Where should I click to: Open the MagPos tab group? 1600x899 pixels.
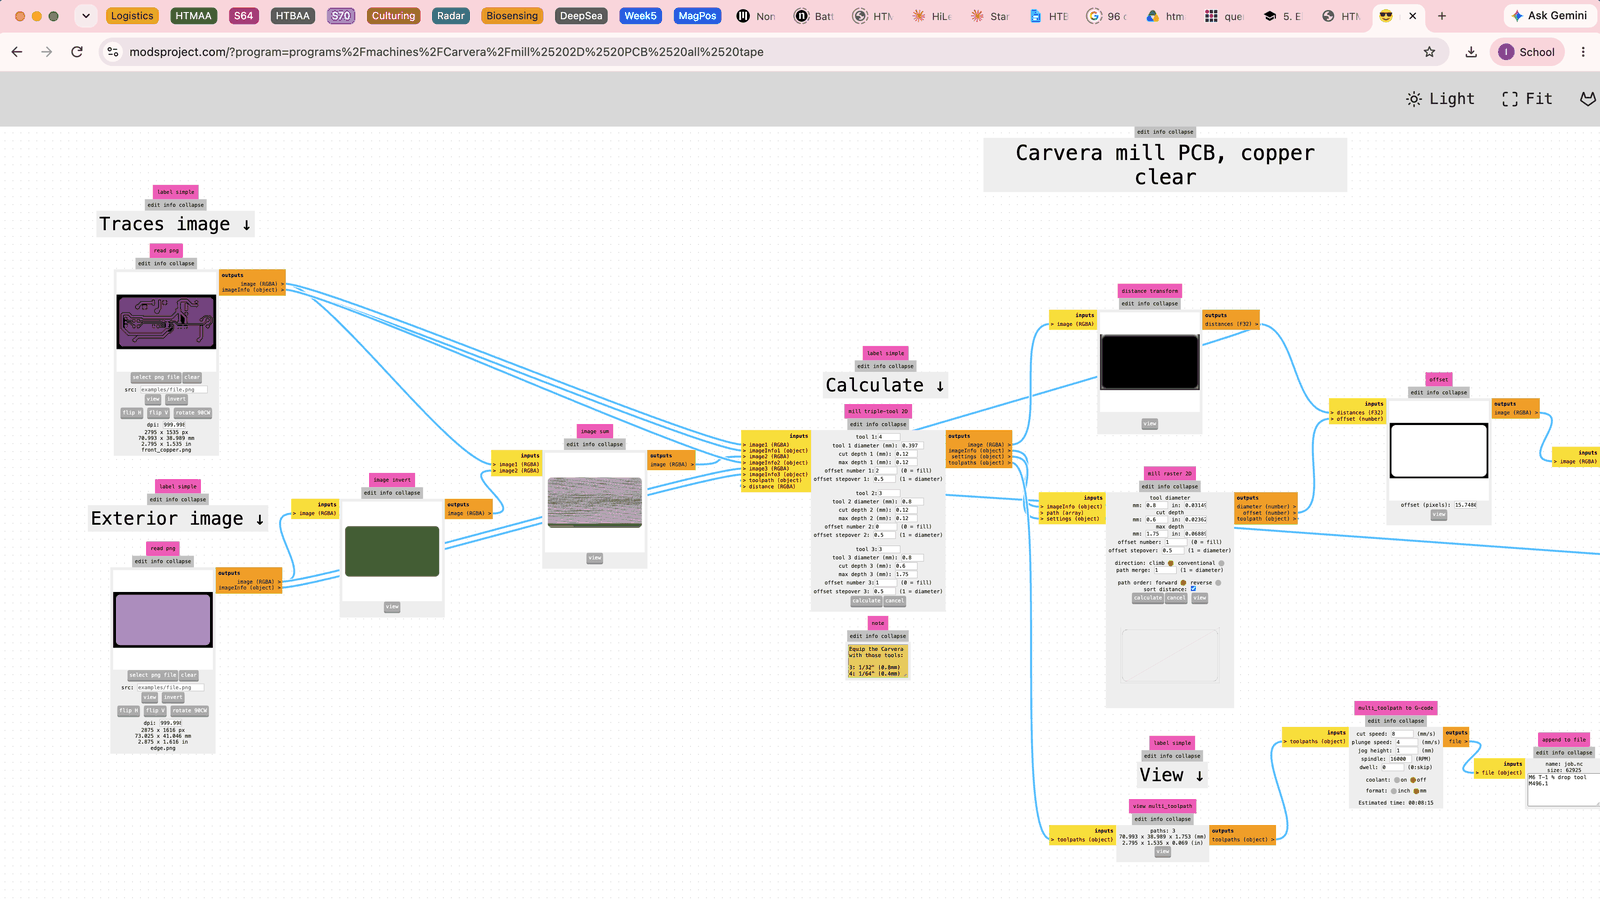tap(697, 16)
